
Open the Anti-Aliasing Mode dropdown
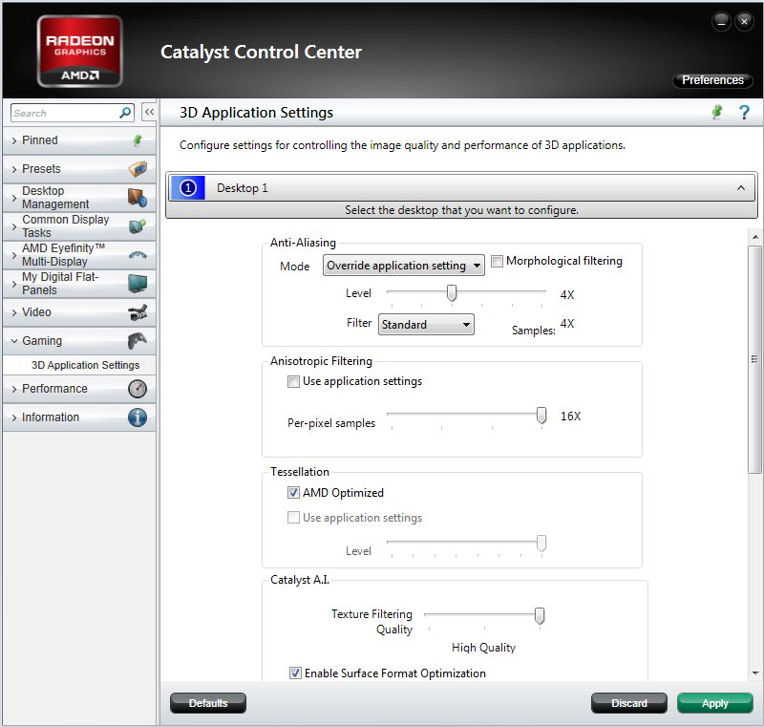[403, 266]
